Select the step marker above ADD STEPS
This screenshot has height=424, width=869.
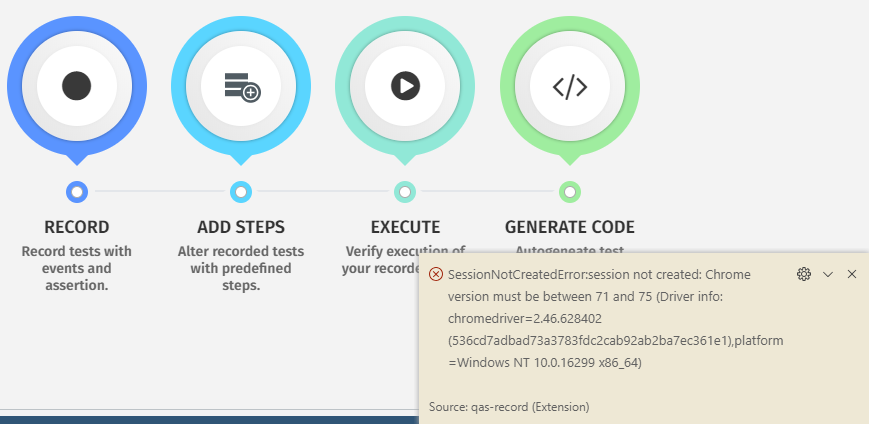241,191
